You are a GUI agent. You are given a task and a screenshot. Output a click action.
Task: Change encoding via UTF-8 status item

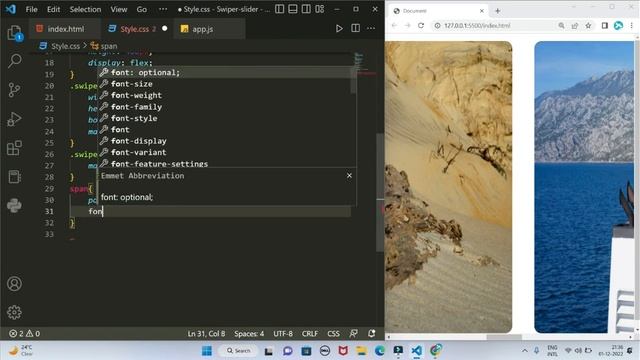[283, 333]
